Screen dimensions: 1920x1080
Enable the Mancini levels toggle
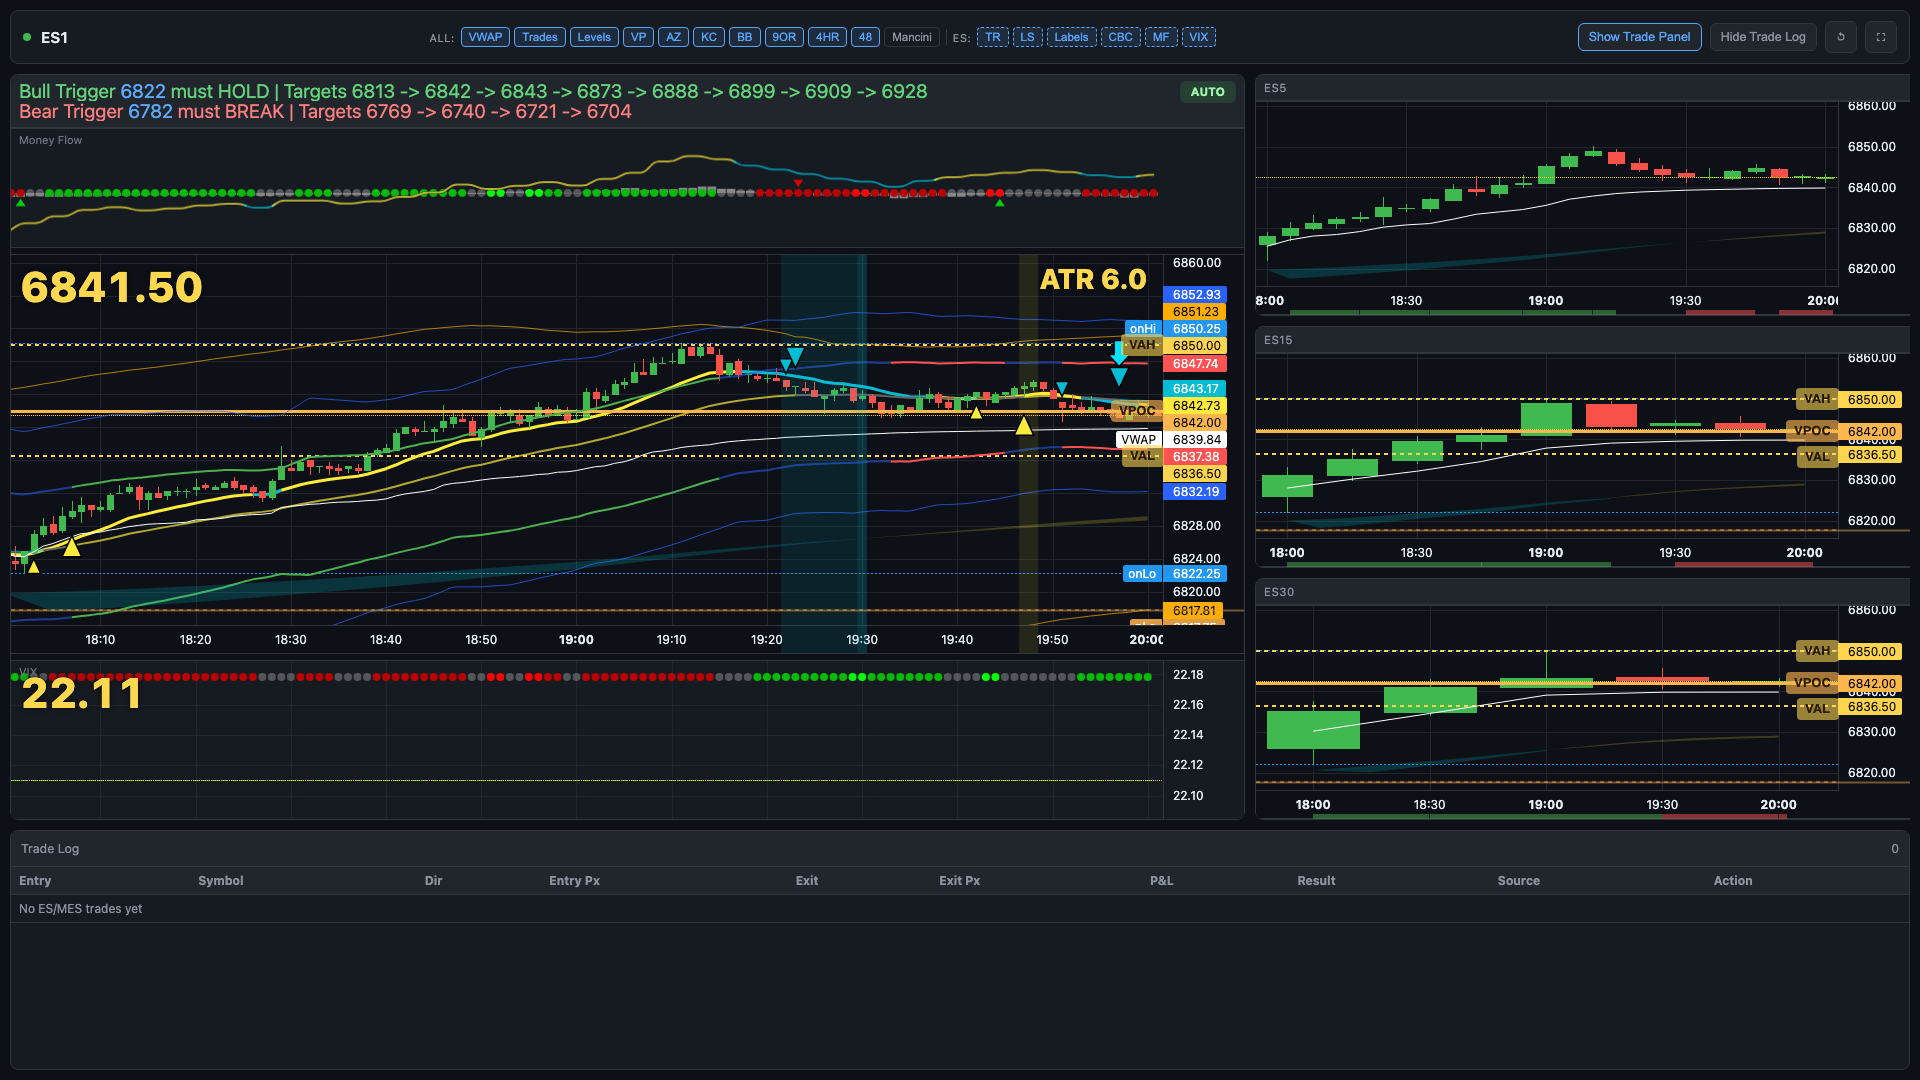[x=911, y=37]
